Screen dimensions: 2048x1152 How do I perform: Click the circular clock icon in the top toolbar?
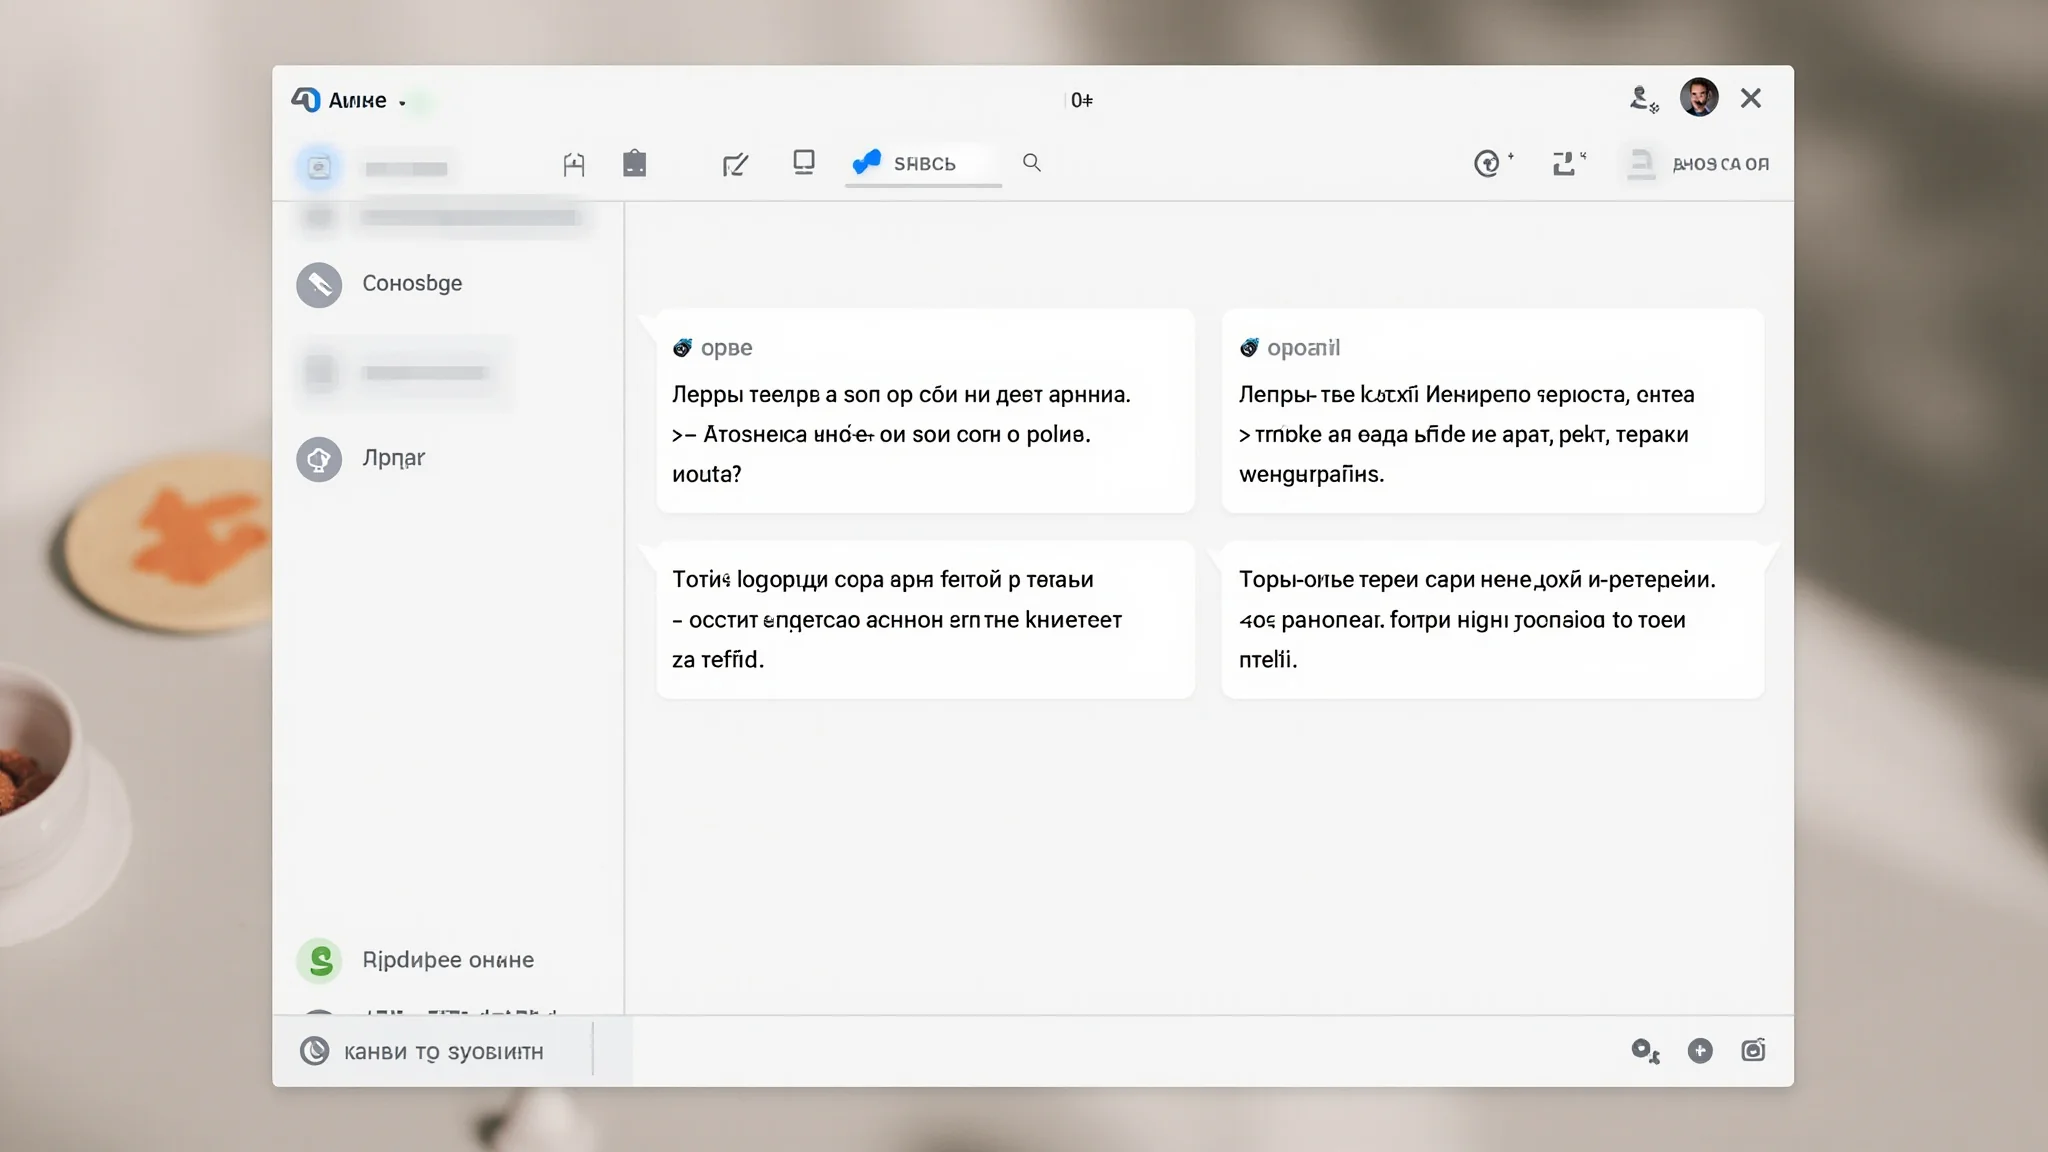pos(1487,163)
